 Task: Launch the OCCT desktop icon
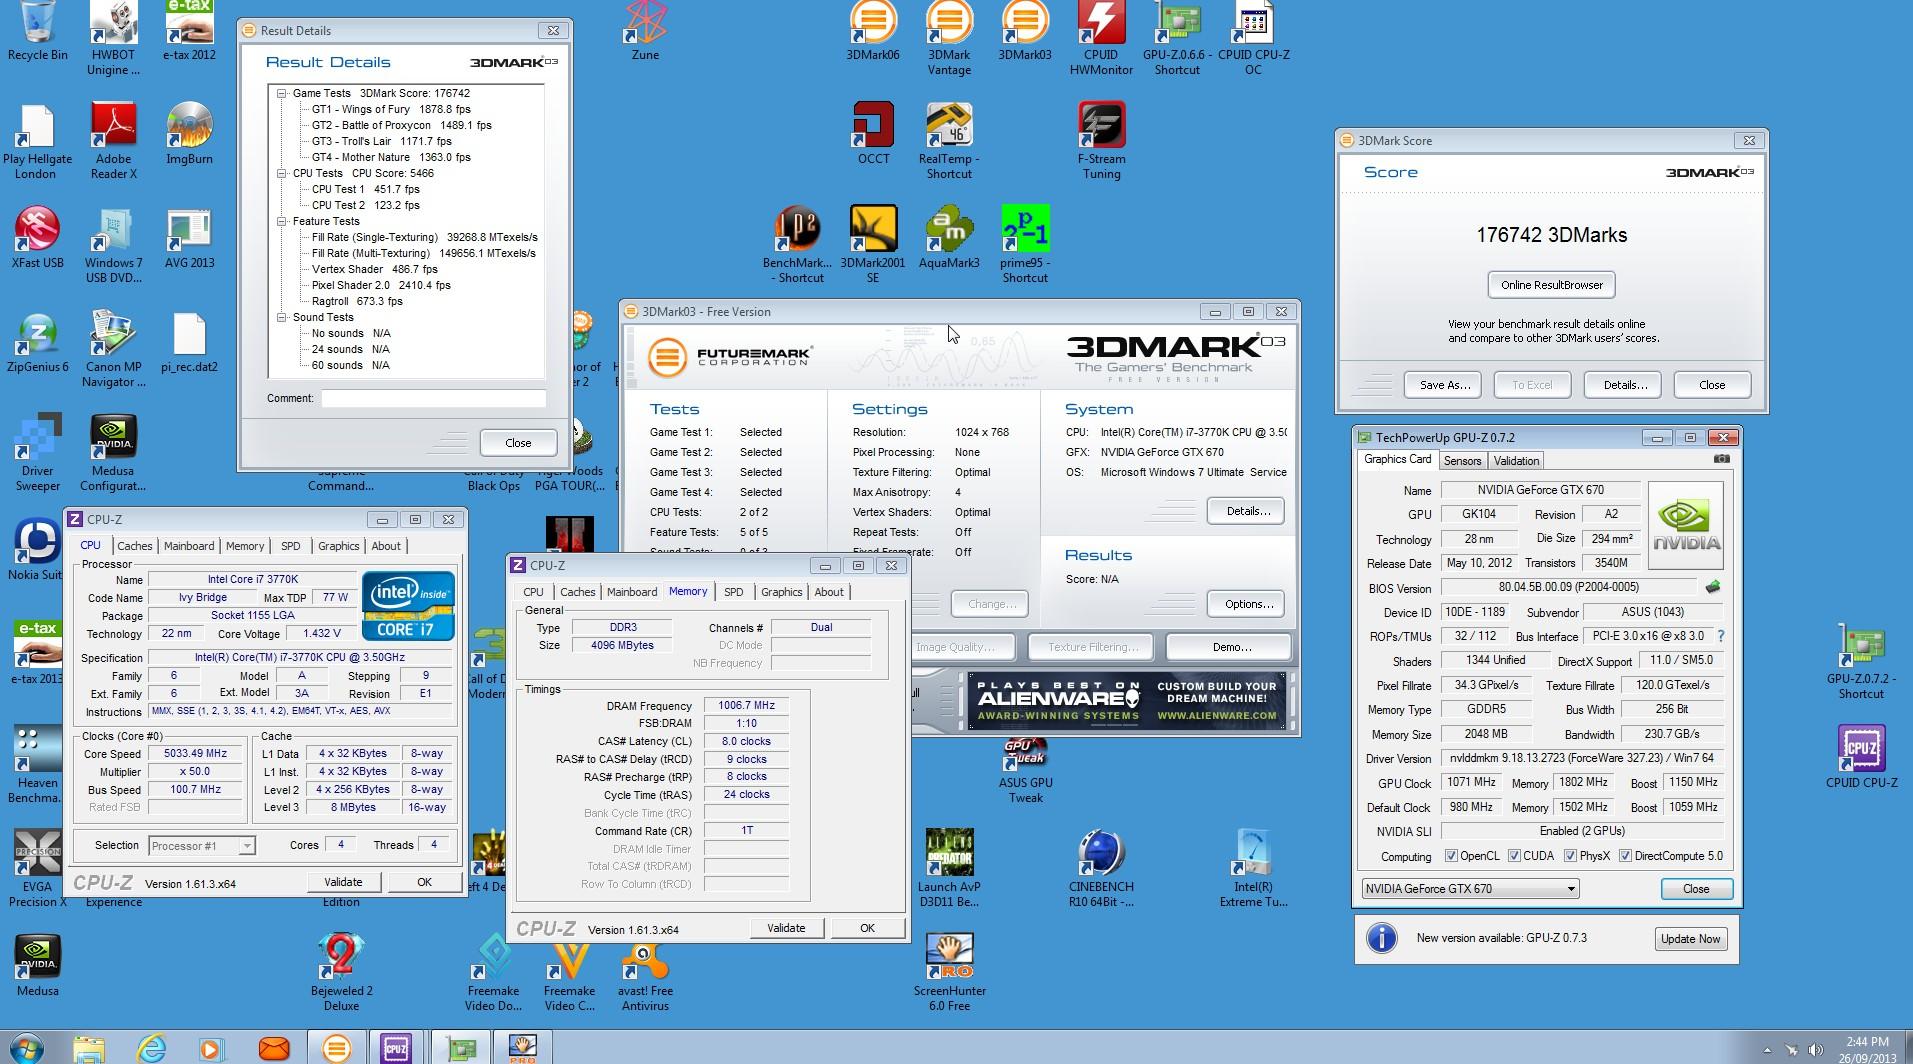pos(873,133)
